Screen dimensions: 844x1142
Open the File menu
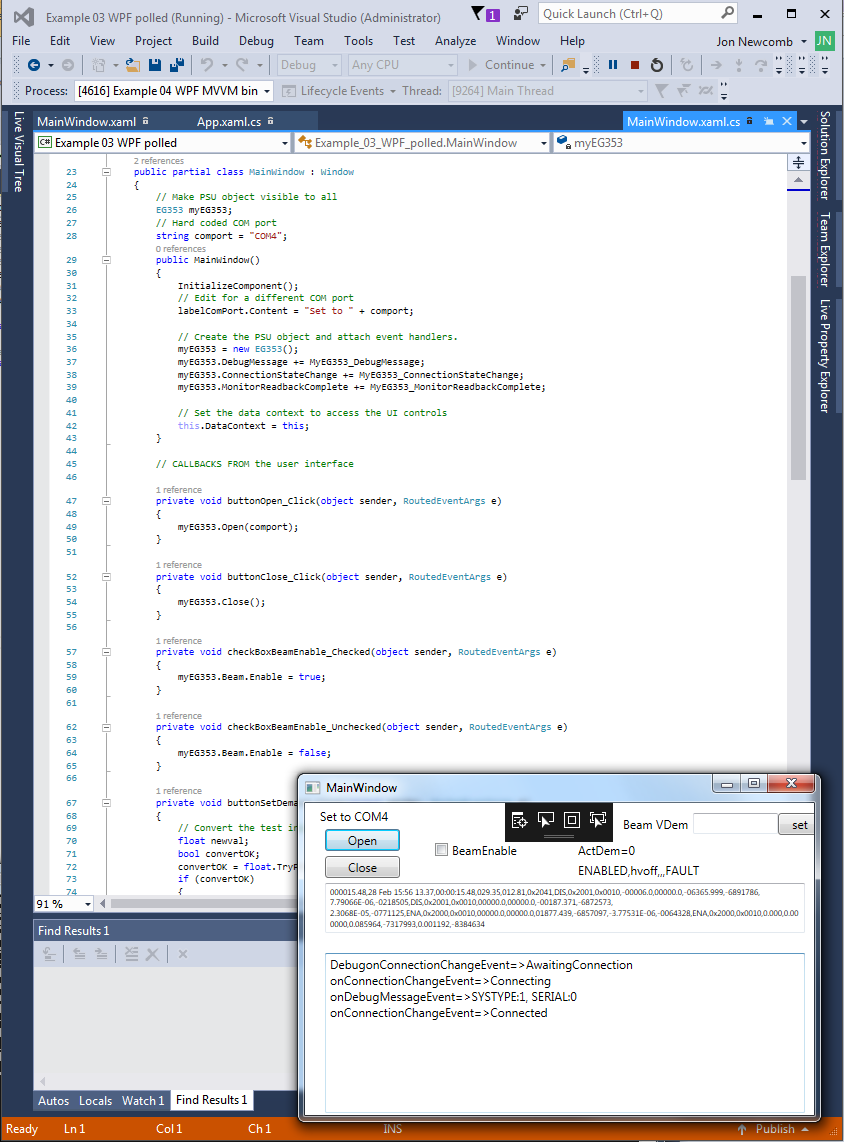pos(21,41)
